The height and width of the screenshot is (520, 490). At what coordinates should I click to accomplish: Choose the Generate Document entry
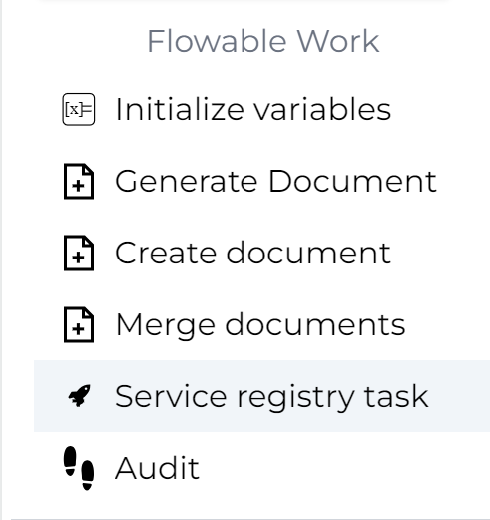pos(262,181)
